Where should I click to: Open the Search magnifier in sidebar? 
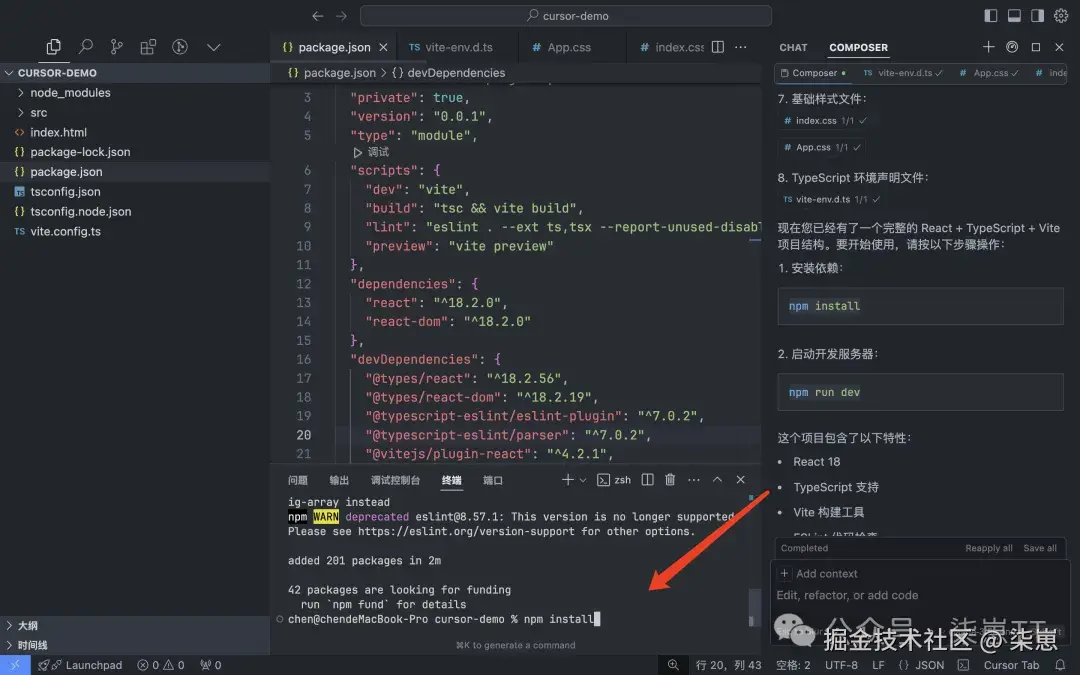click(x=85, y=47)
